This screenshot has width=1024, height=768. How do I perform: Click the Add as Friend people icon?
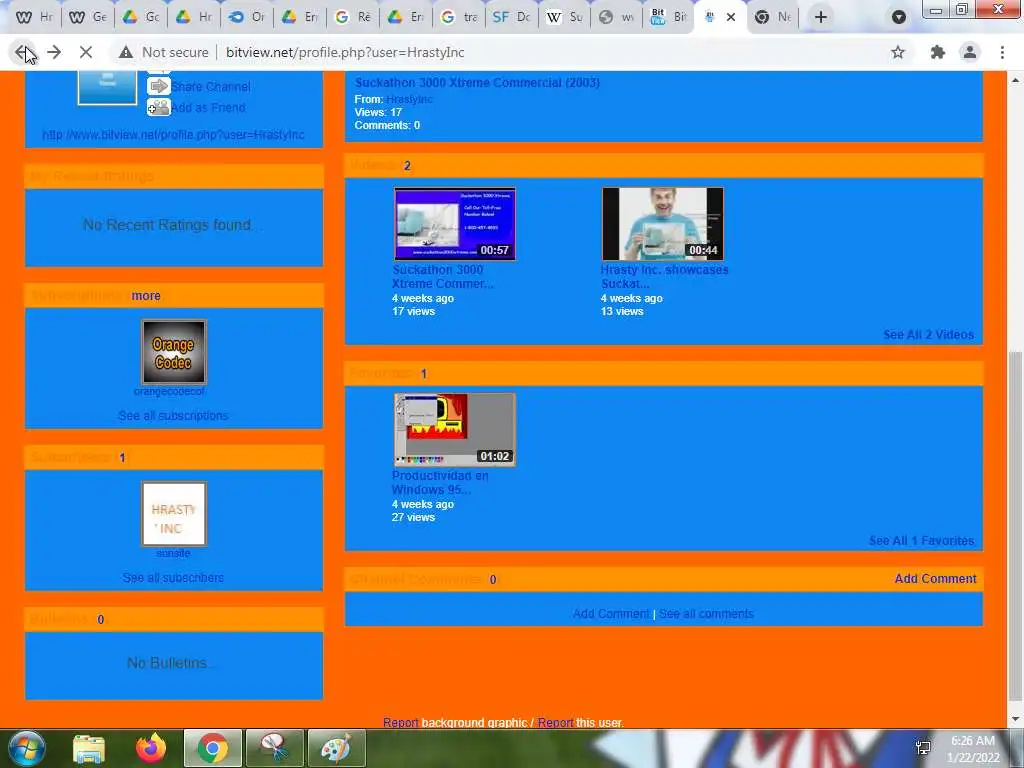tap(159, 107)
